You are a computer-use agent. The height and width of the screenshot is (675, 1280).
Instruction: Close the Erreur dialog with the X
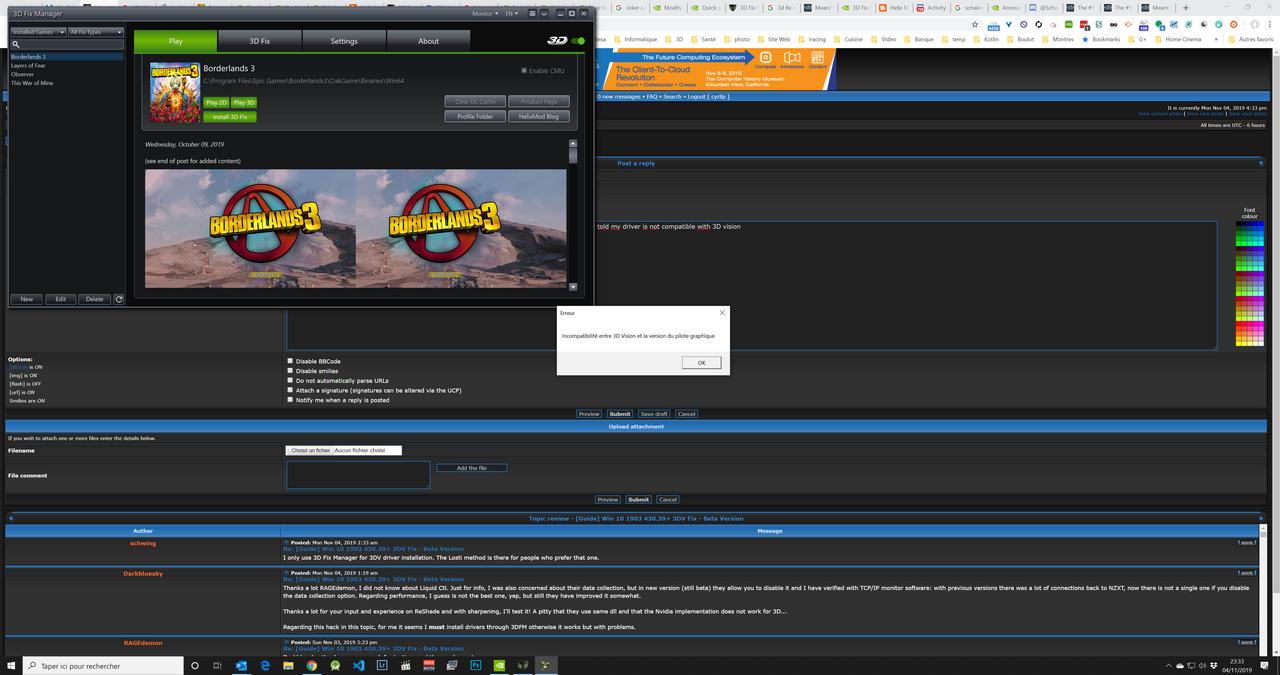click(x=722, y=313)
